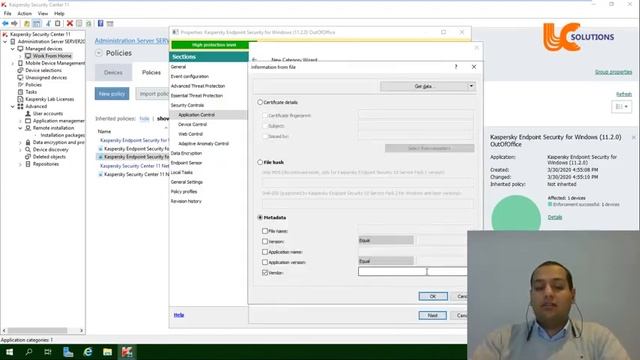640x360 pixels.
Task: Switch to the Devices tab
Action: pos(113,72)
